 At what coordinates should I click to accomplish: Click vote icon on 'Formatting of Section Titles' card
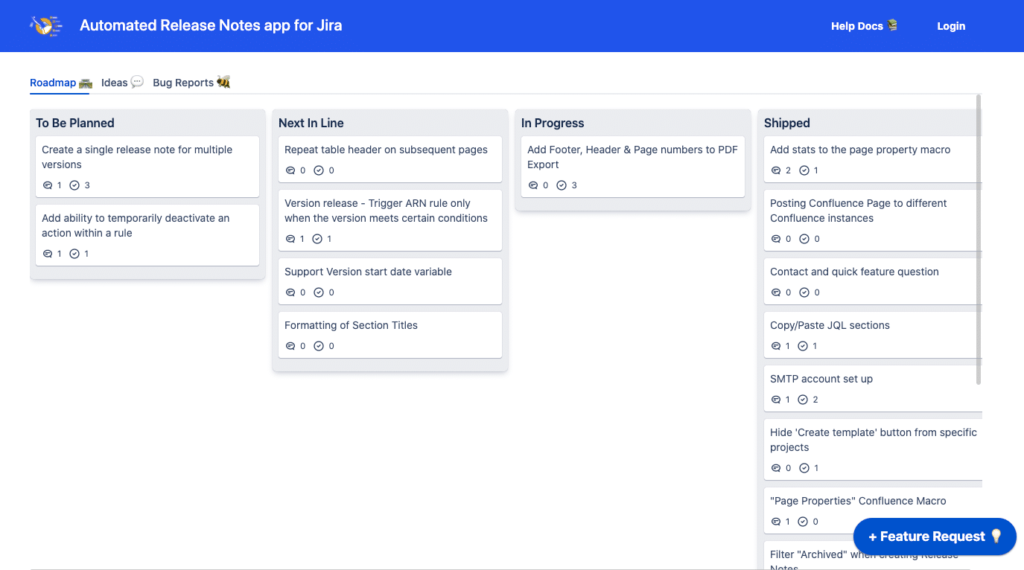tap(319, 346)
